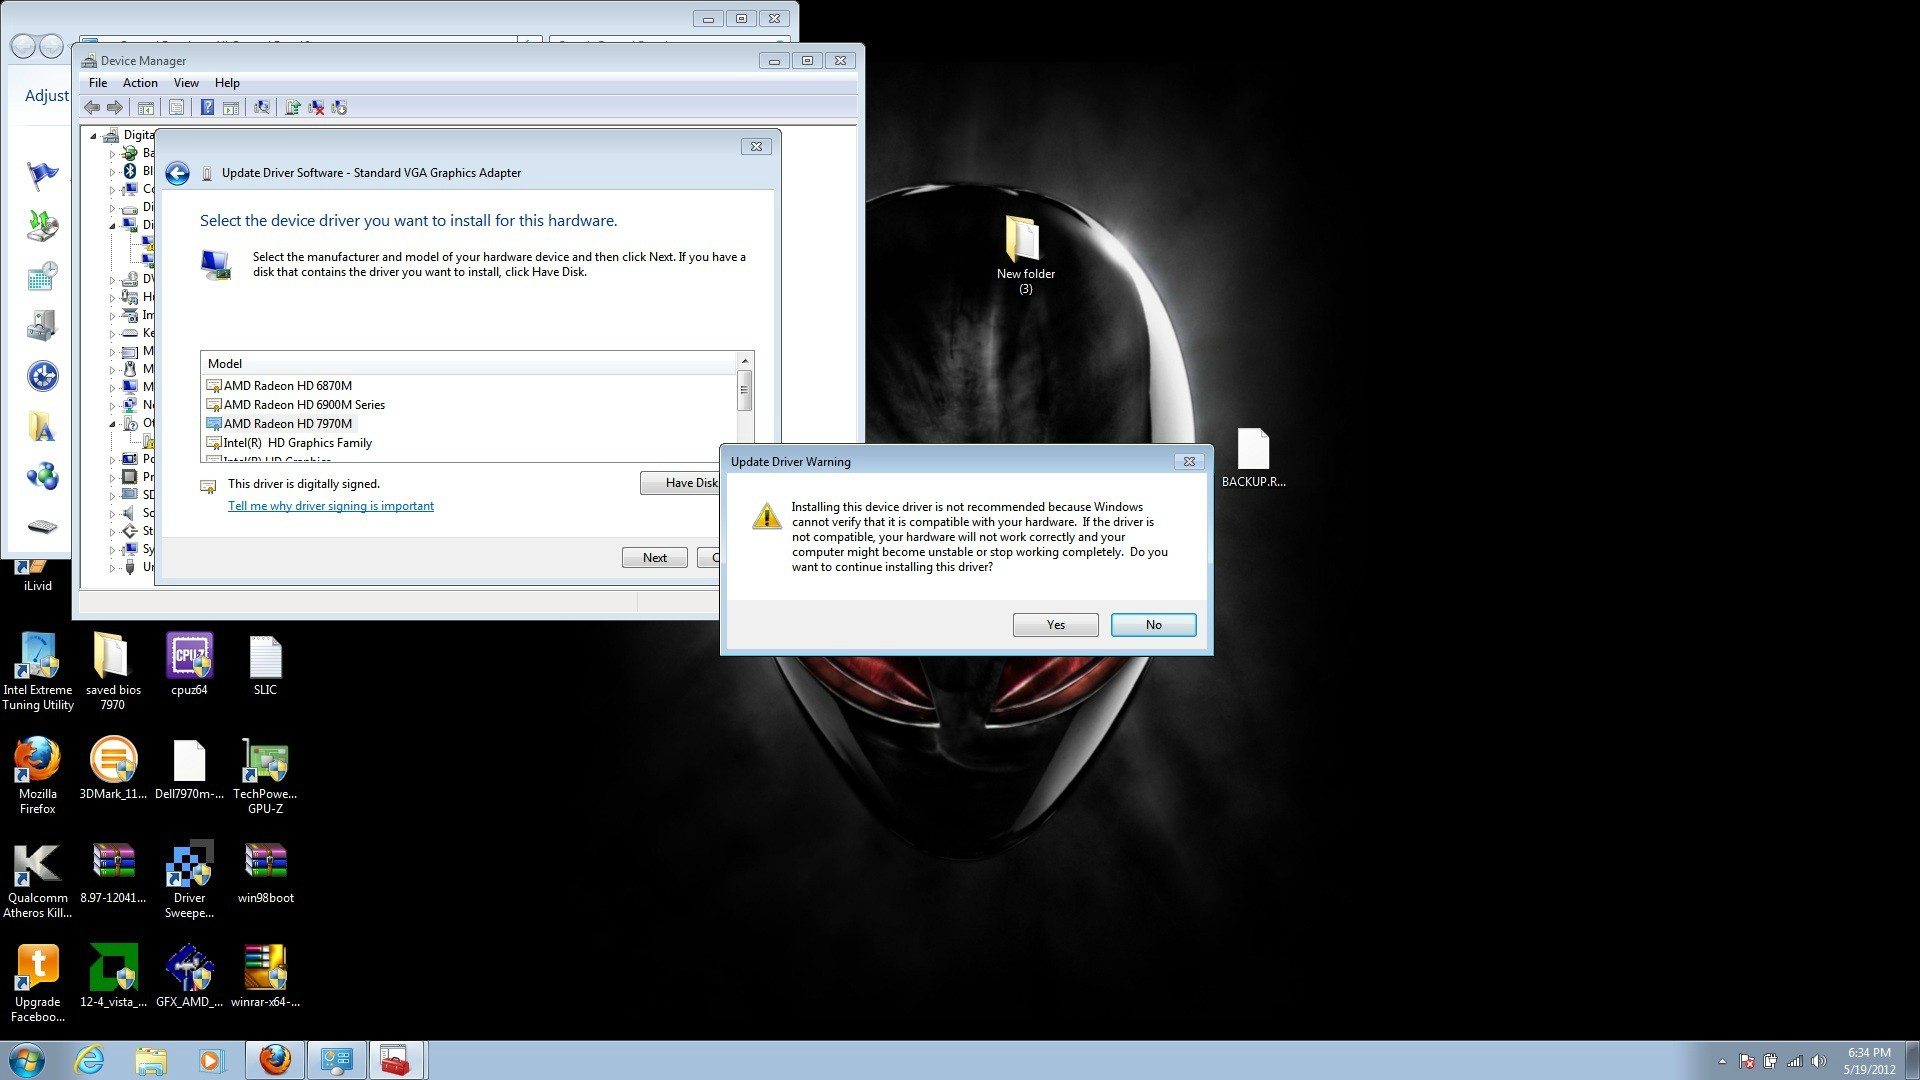Select the Intel Extreme Tuning Utility icon

pyautogui.click(x=38, y=672)
